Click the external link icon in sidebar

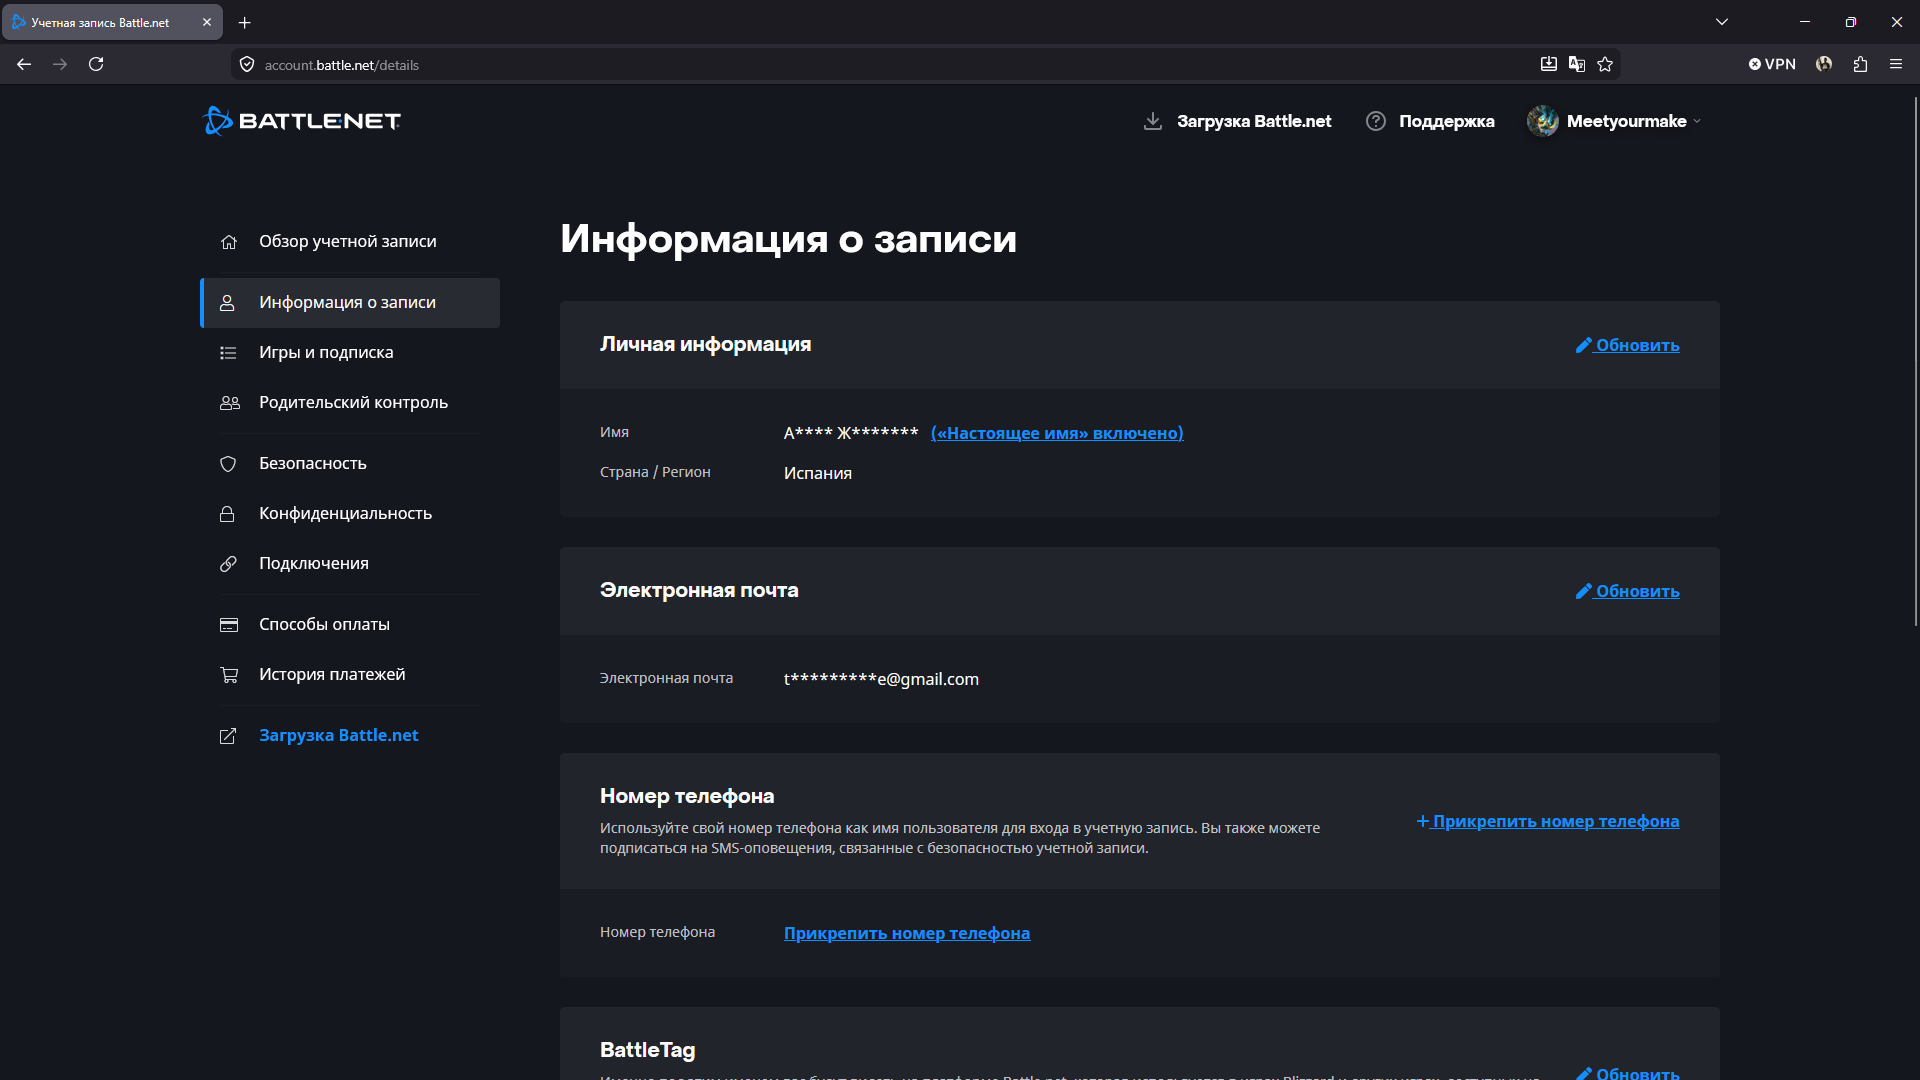pyautogui.click(x=228, y=736)
